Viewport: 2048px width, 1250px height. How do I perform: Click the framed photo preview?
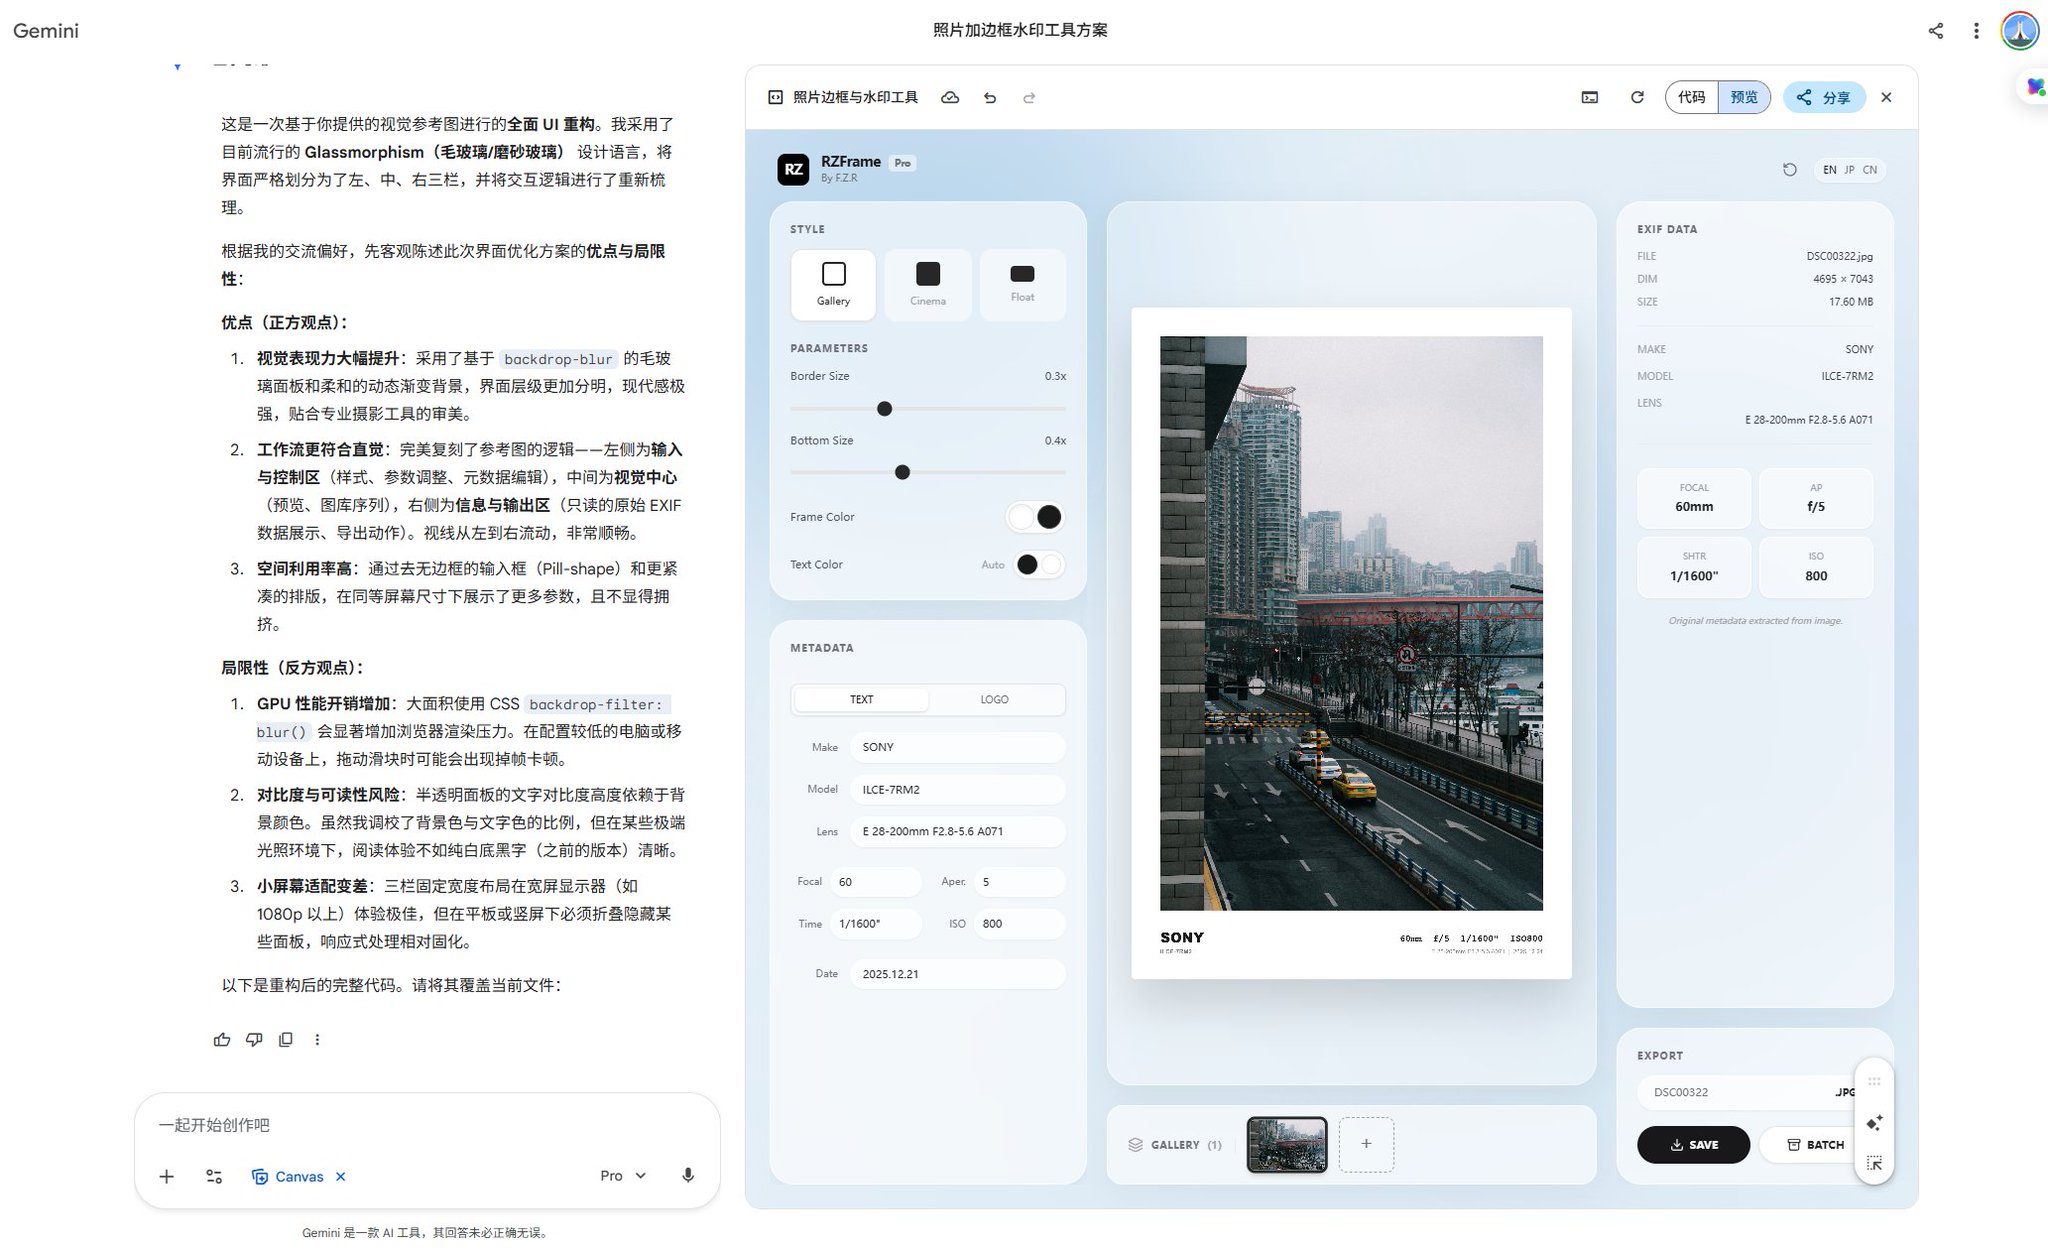coord(1351,643)
